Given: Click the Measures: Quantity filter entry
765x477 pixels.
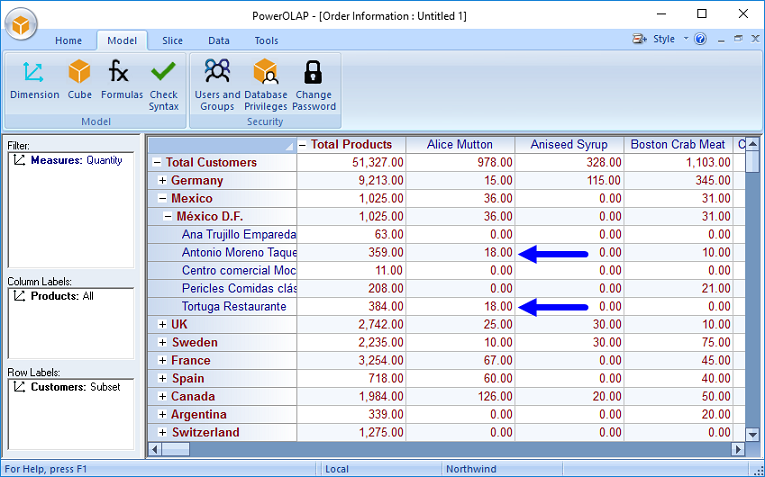Looking at the screenshot, I should pyautogui.click(x=76, y=160).
